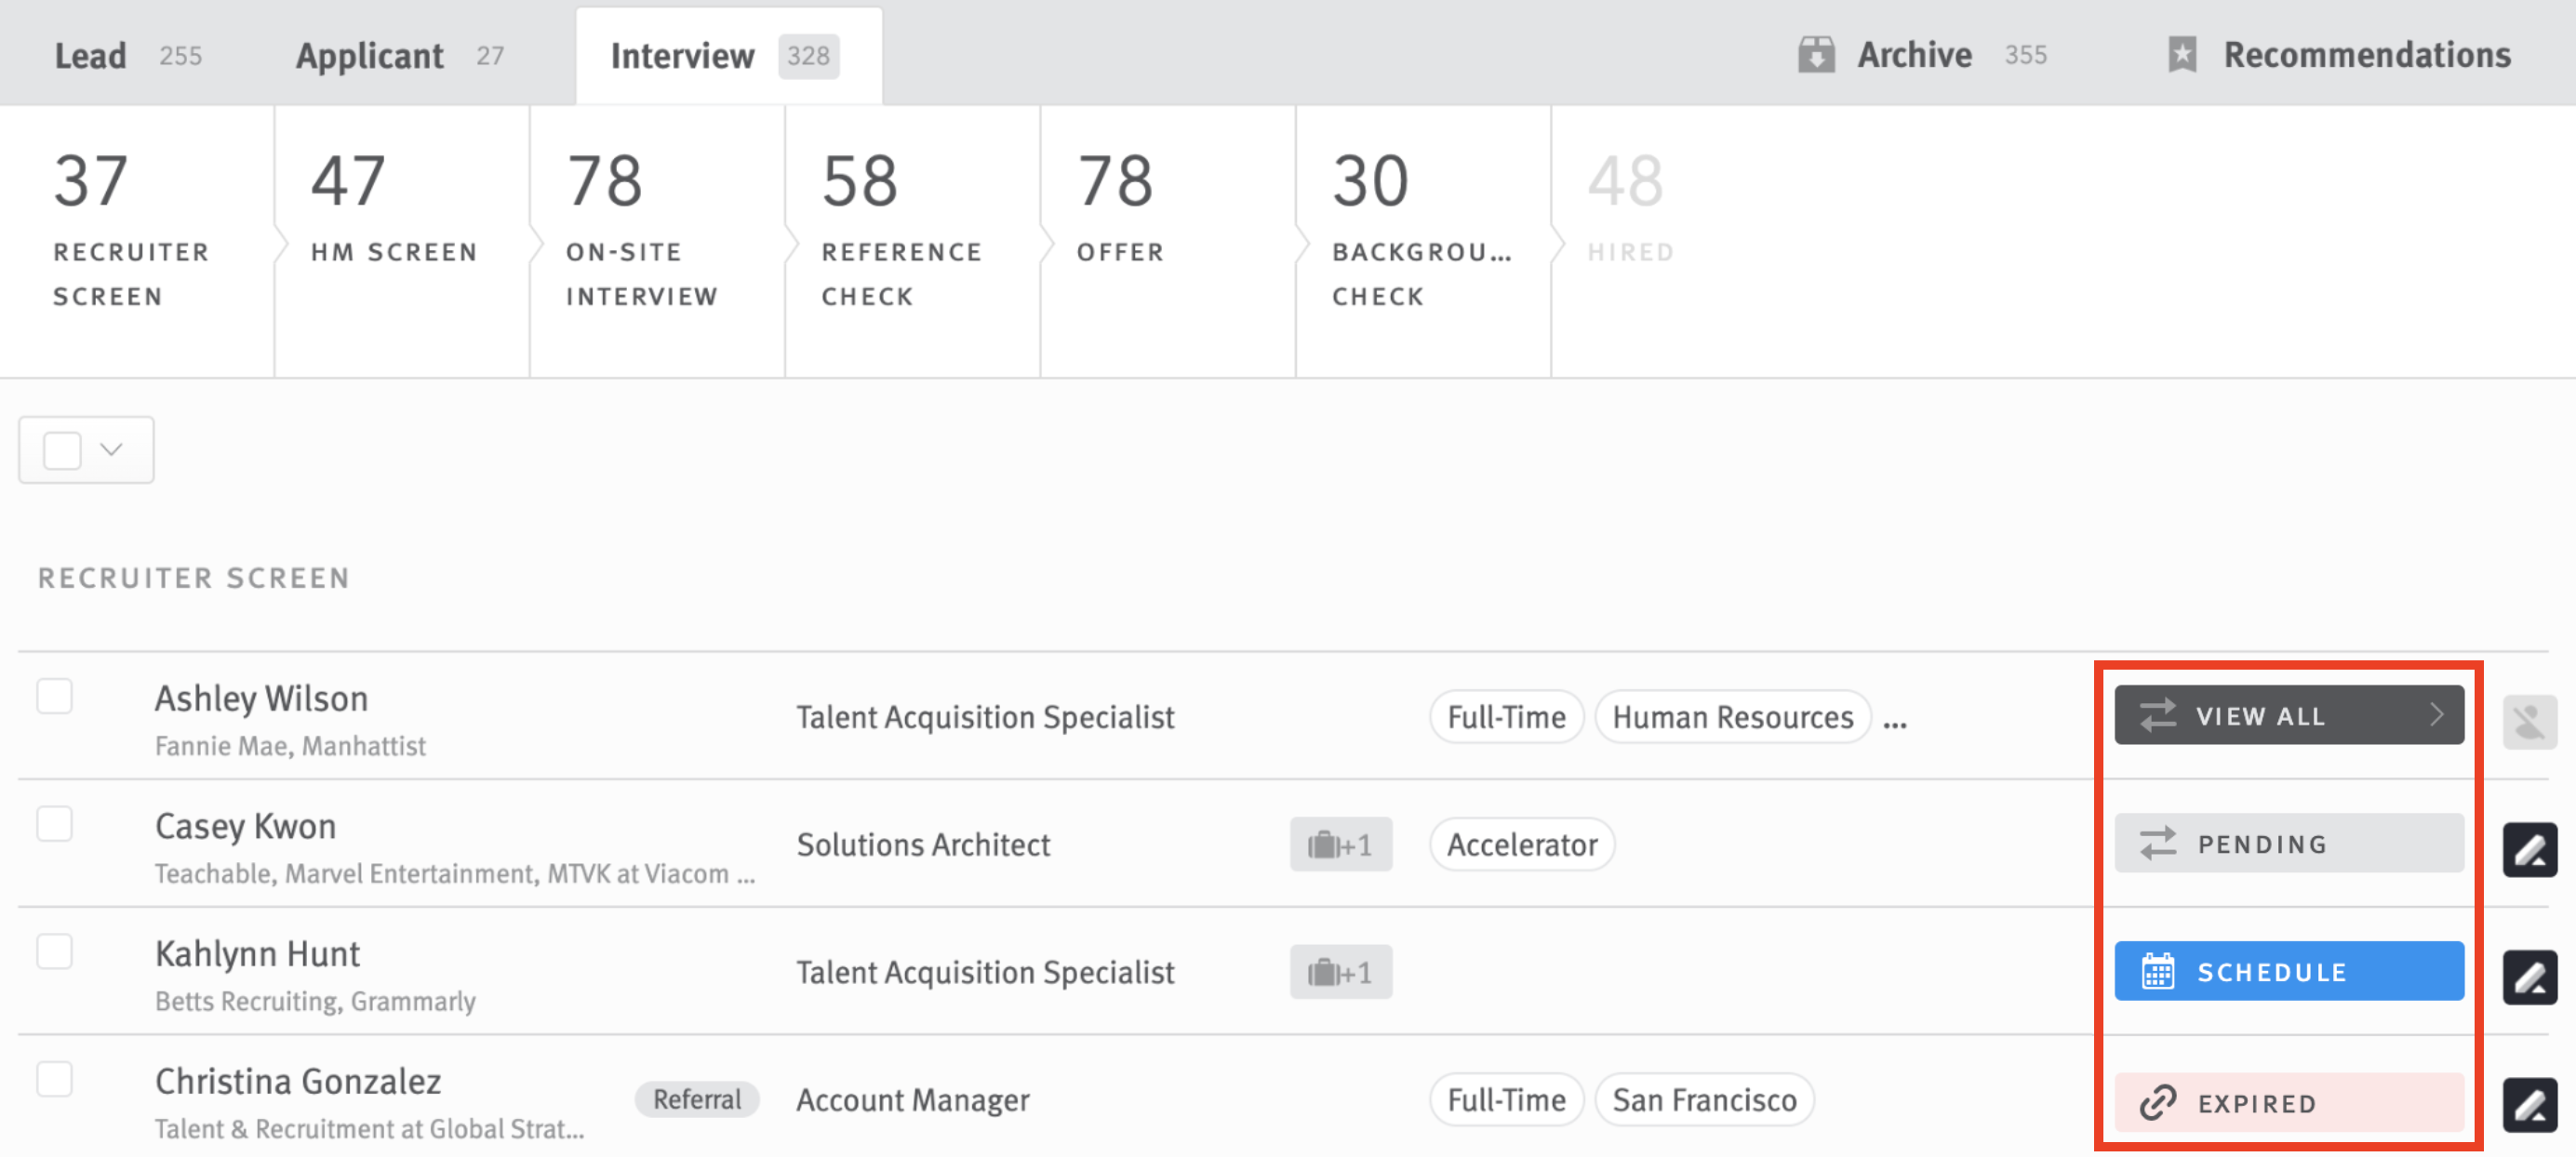The image size is (2576, 1157).
Task: Select Casey Kwon's row checkbox
Action: tap(55, 824)
